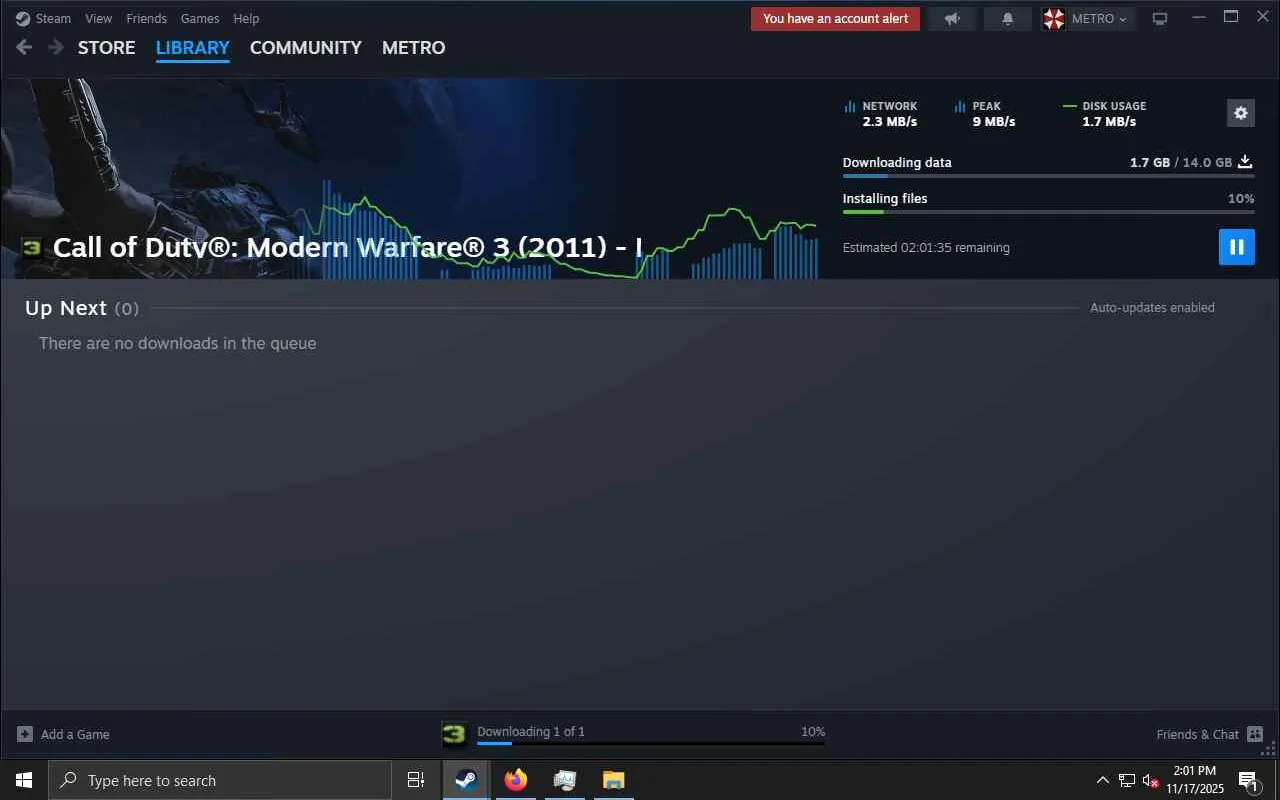Click the download arrow icon beside 14.0 GB

click(1245, 162)
